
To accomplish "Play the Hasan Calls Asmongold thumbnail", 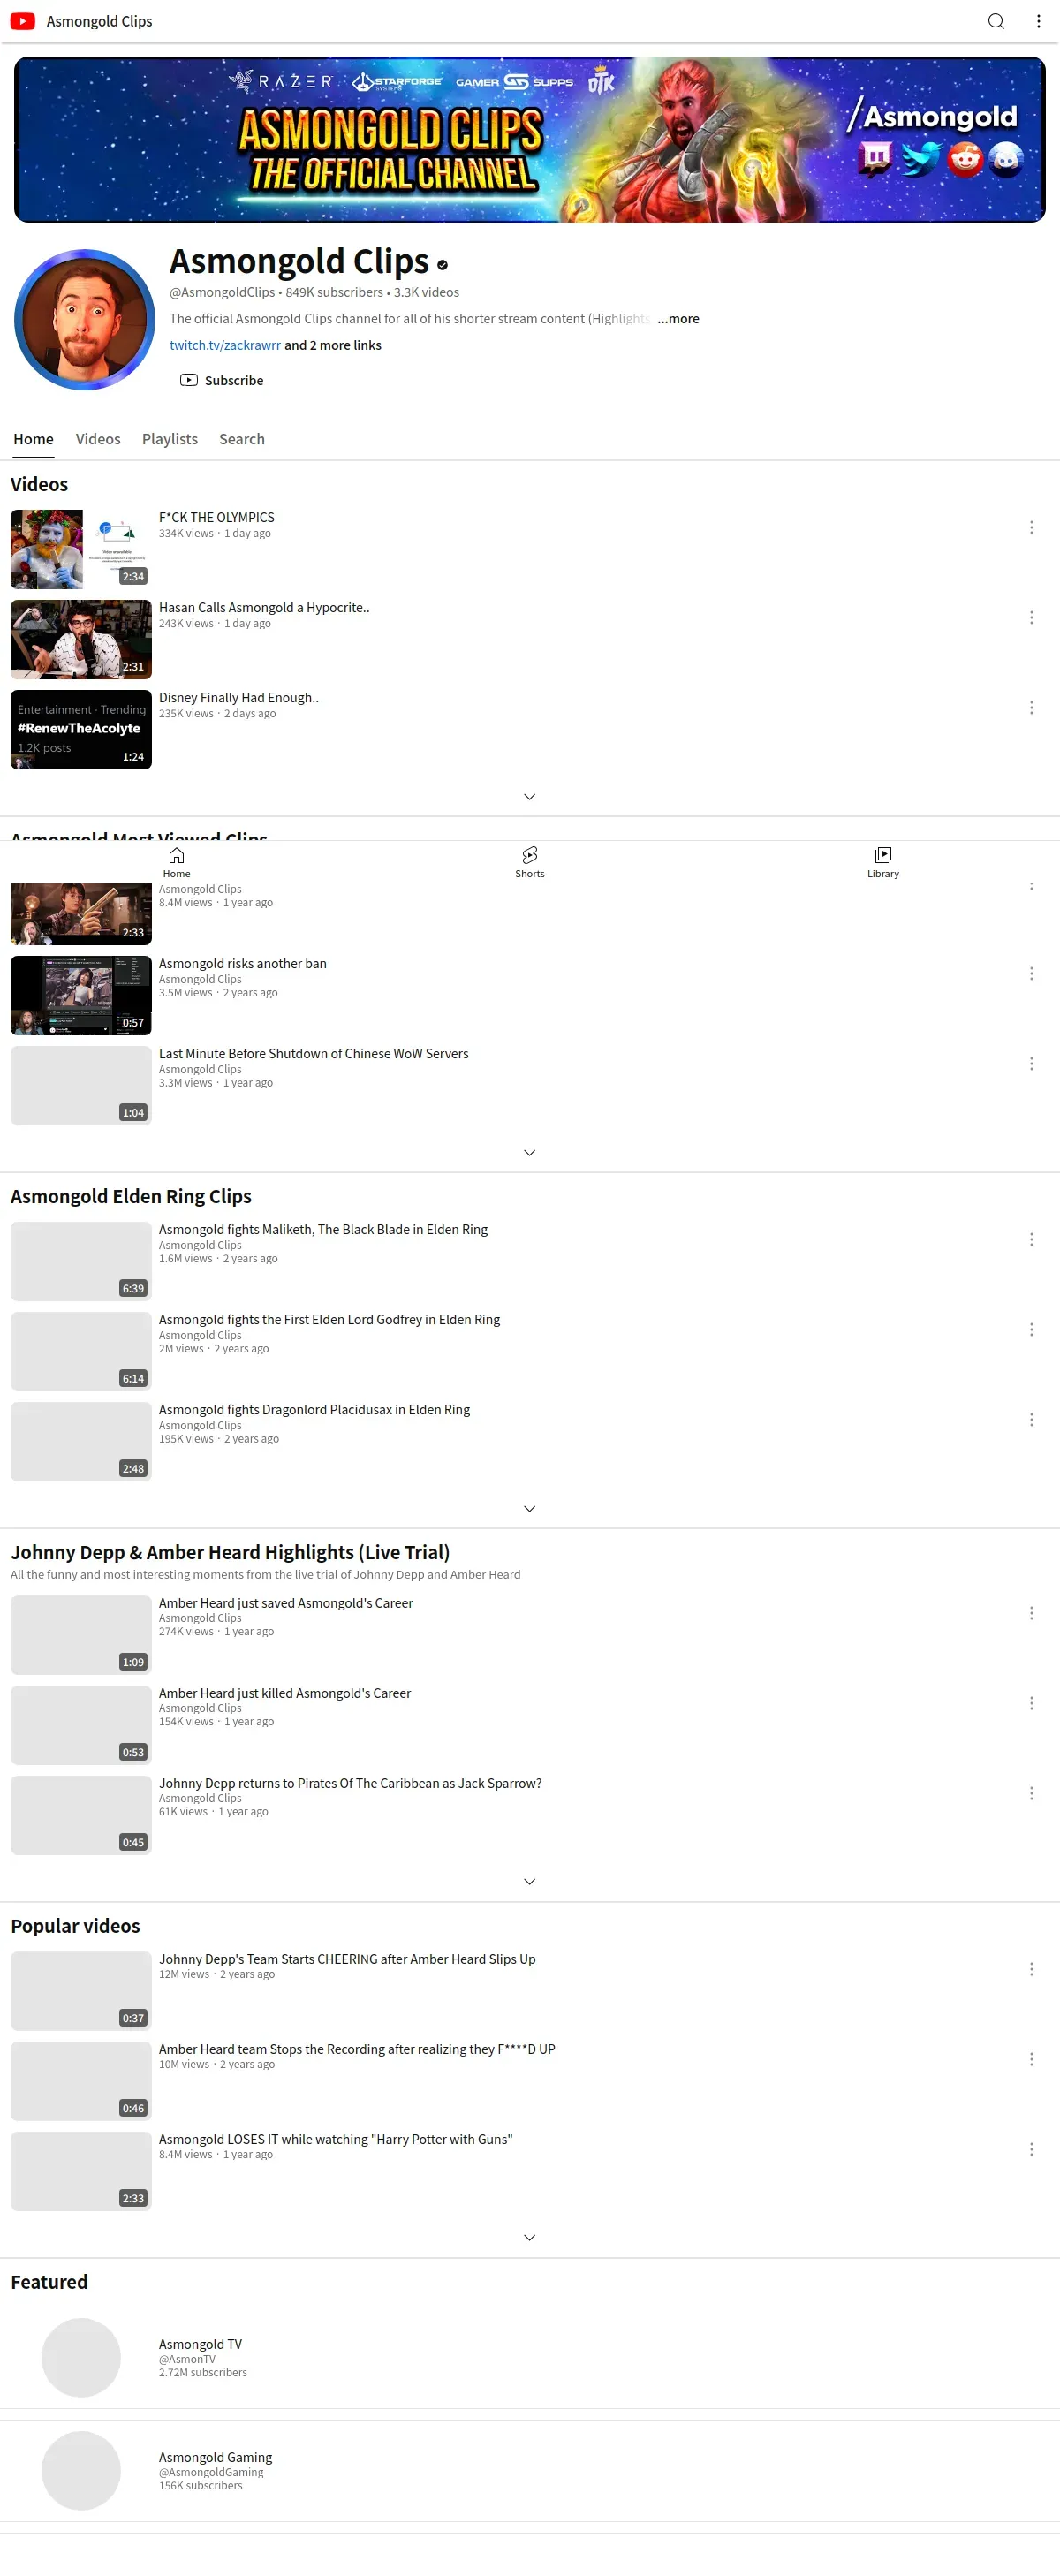I will point(81,639).
